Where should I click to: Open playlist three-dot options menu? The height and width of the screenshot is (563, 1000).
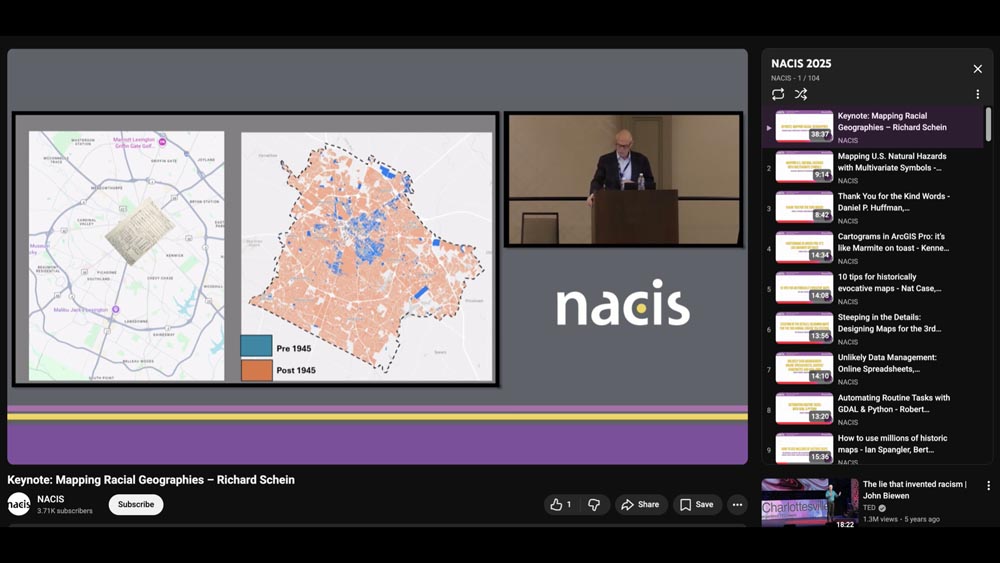(x=977, y=94)
